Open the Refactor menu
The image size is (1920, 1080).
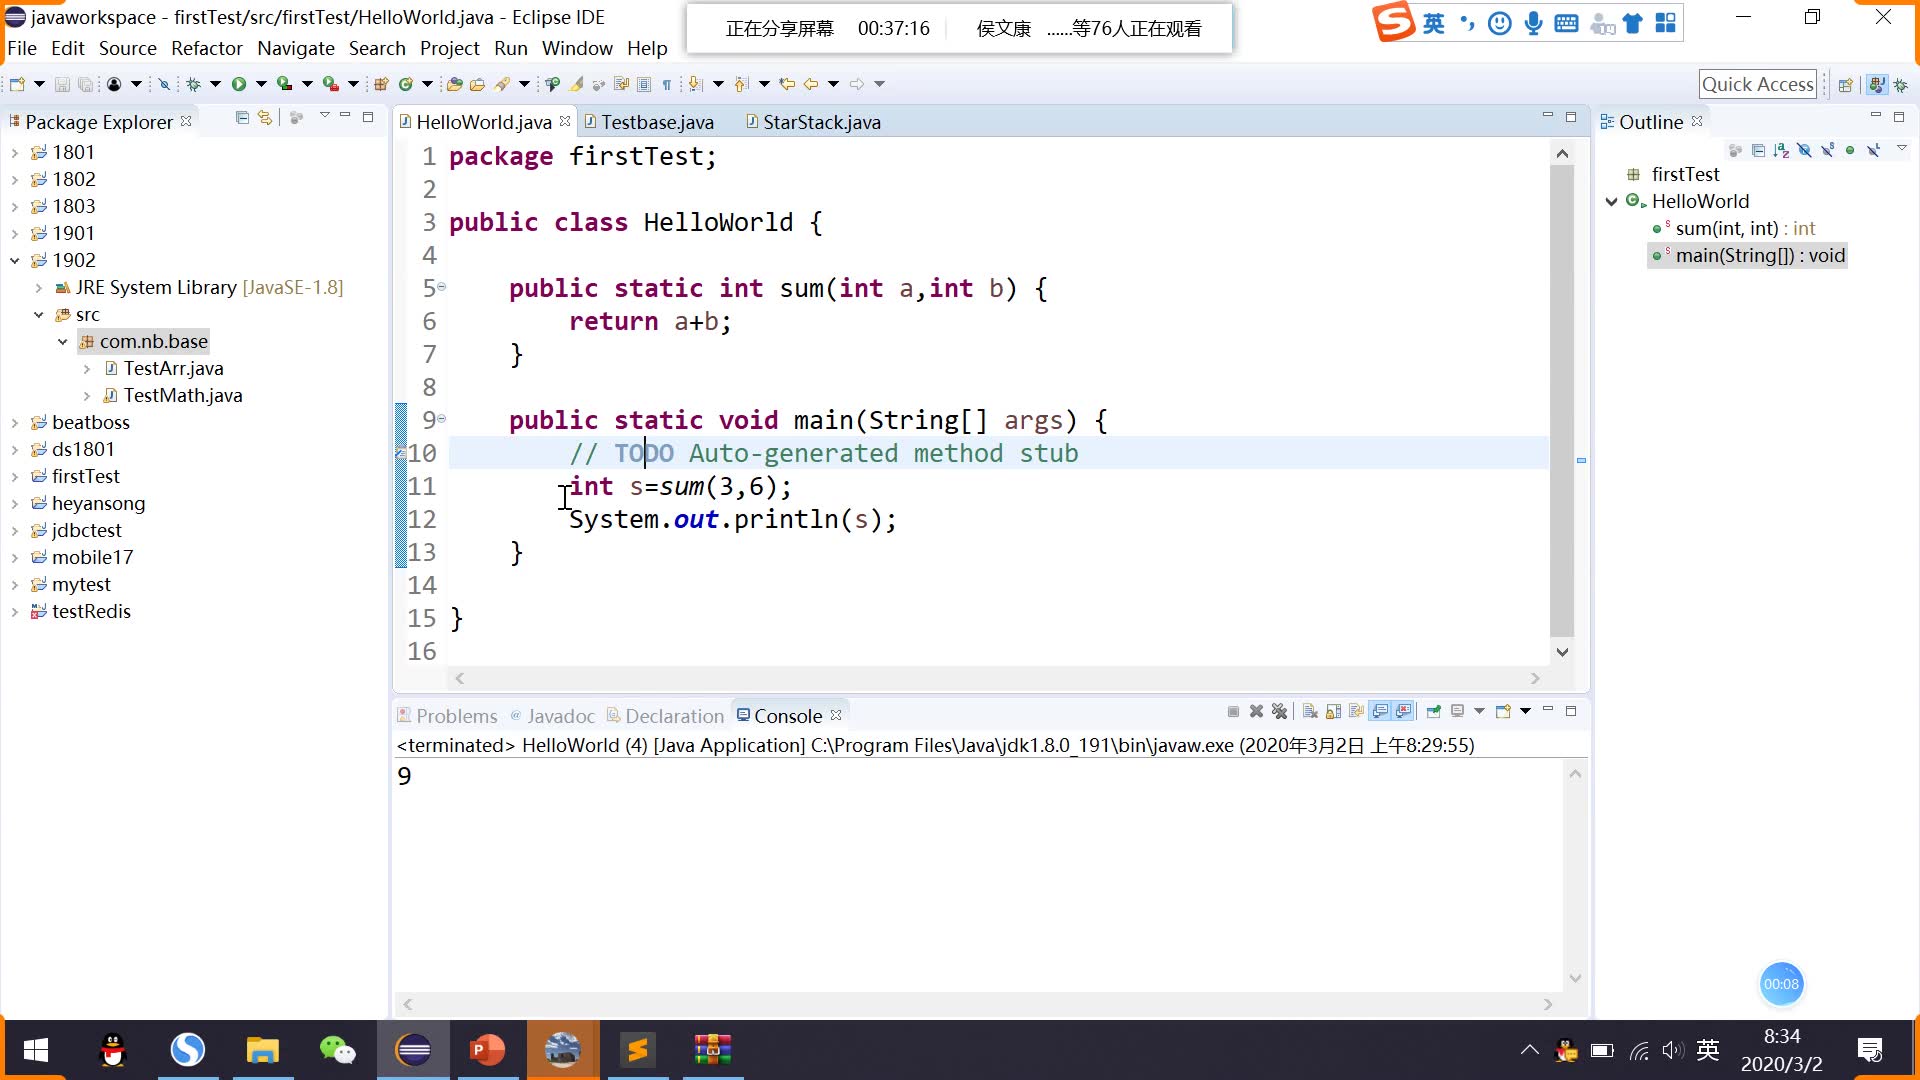pyautogui.click(x=206, y=48)
